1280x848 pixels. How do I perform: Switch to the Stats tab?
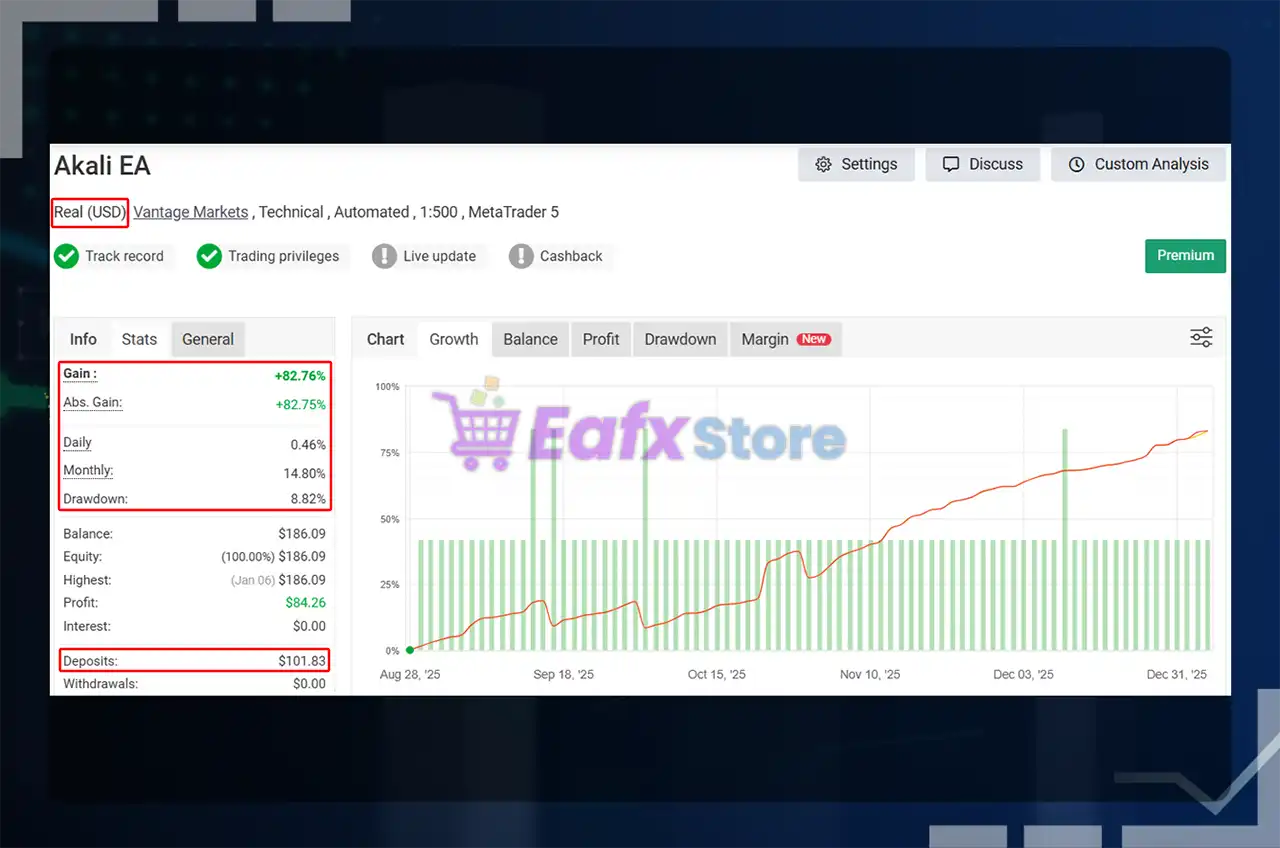coord(139,339)
